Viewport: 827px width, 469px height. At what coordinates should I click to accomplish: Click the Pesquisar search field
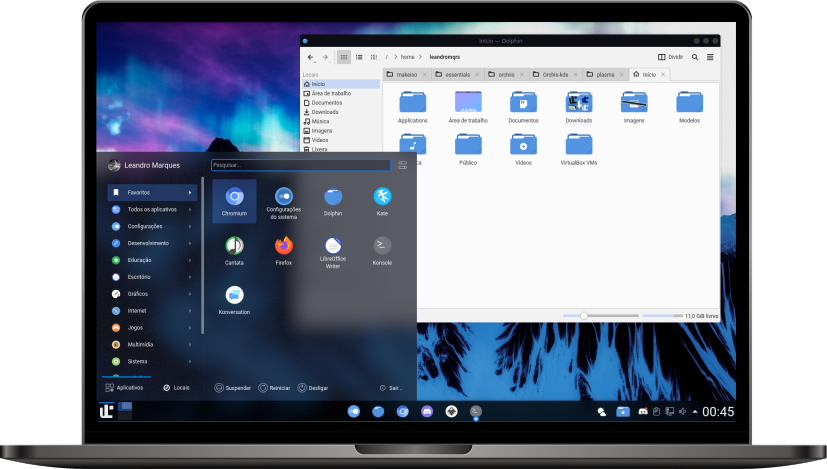tap(301, 165)
